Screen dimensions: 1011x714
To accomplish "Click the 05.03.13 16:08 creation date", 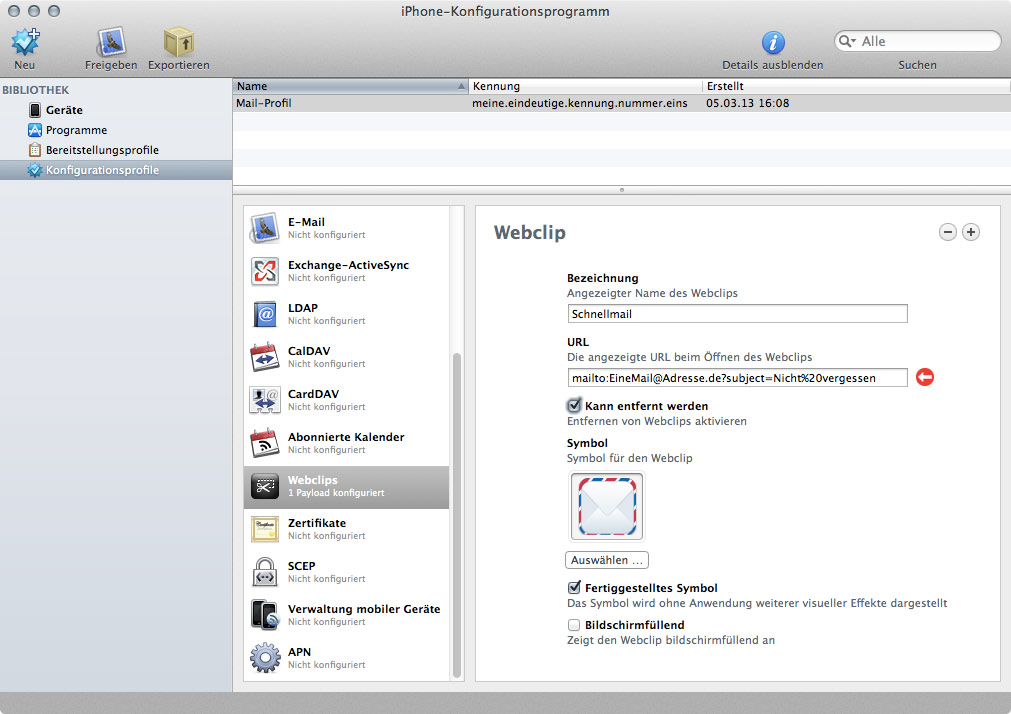I will click(x=747, y=103).
